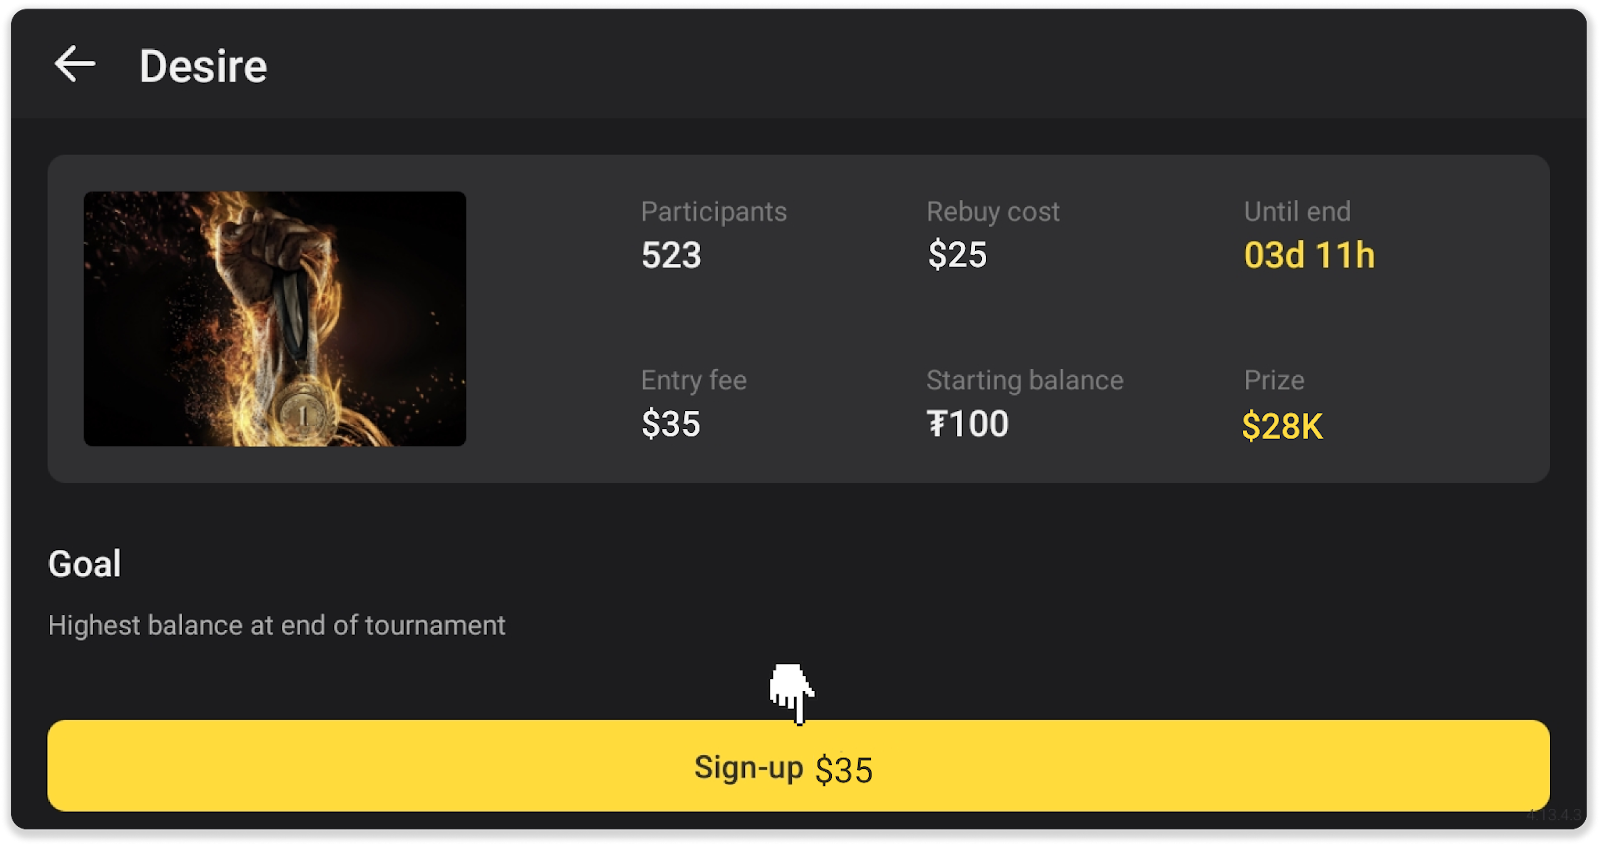The width and height of the screenshot is (1600, 845).
Task: Click the Prize label
Action: [1273, 381]
